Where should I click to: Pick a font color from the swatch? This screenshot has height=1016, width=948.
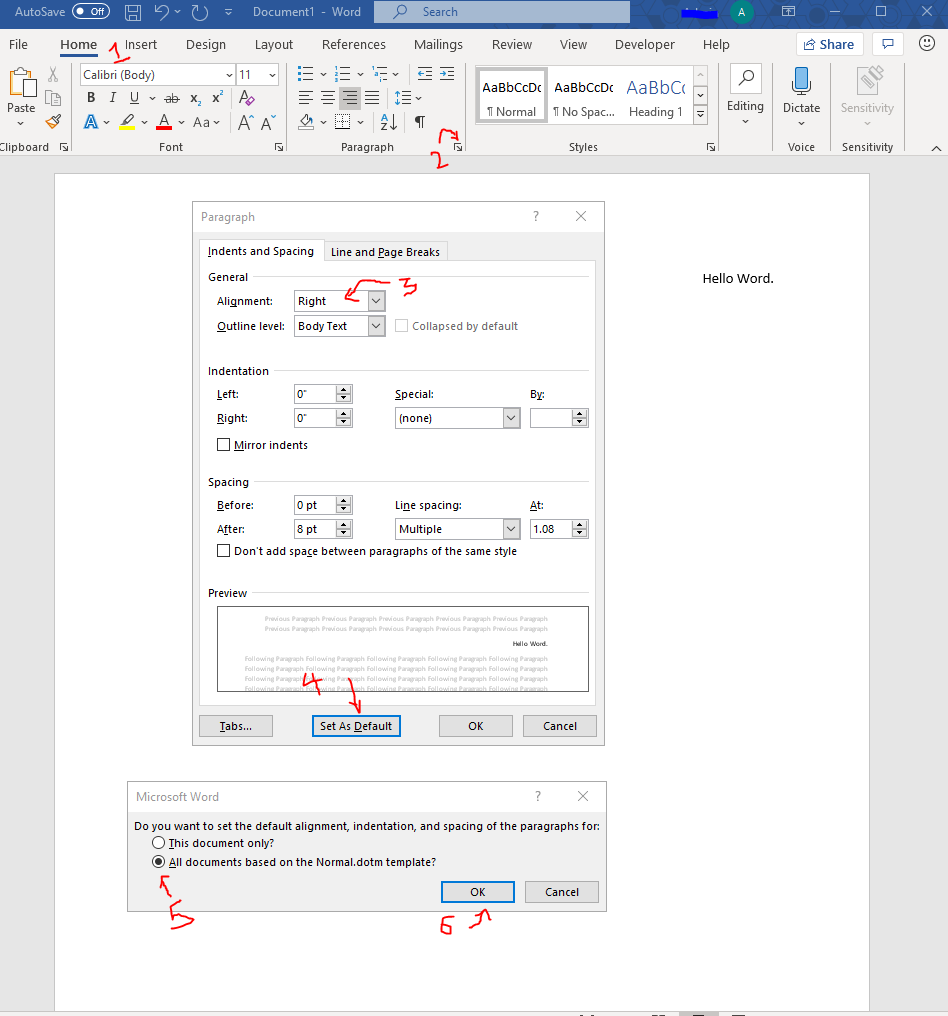[x=164, y=121]
